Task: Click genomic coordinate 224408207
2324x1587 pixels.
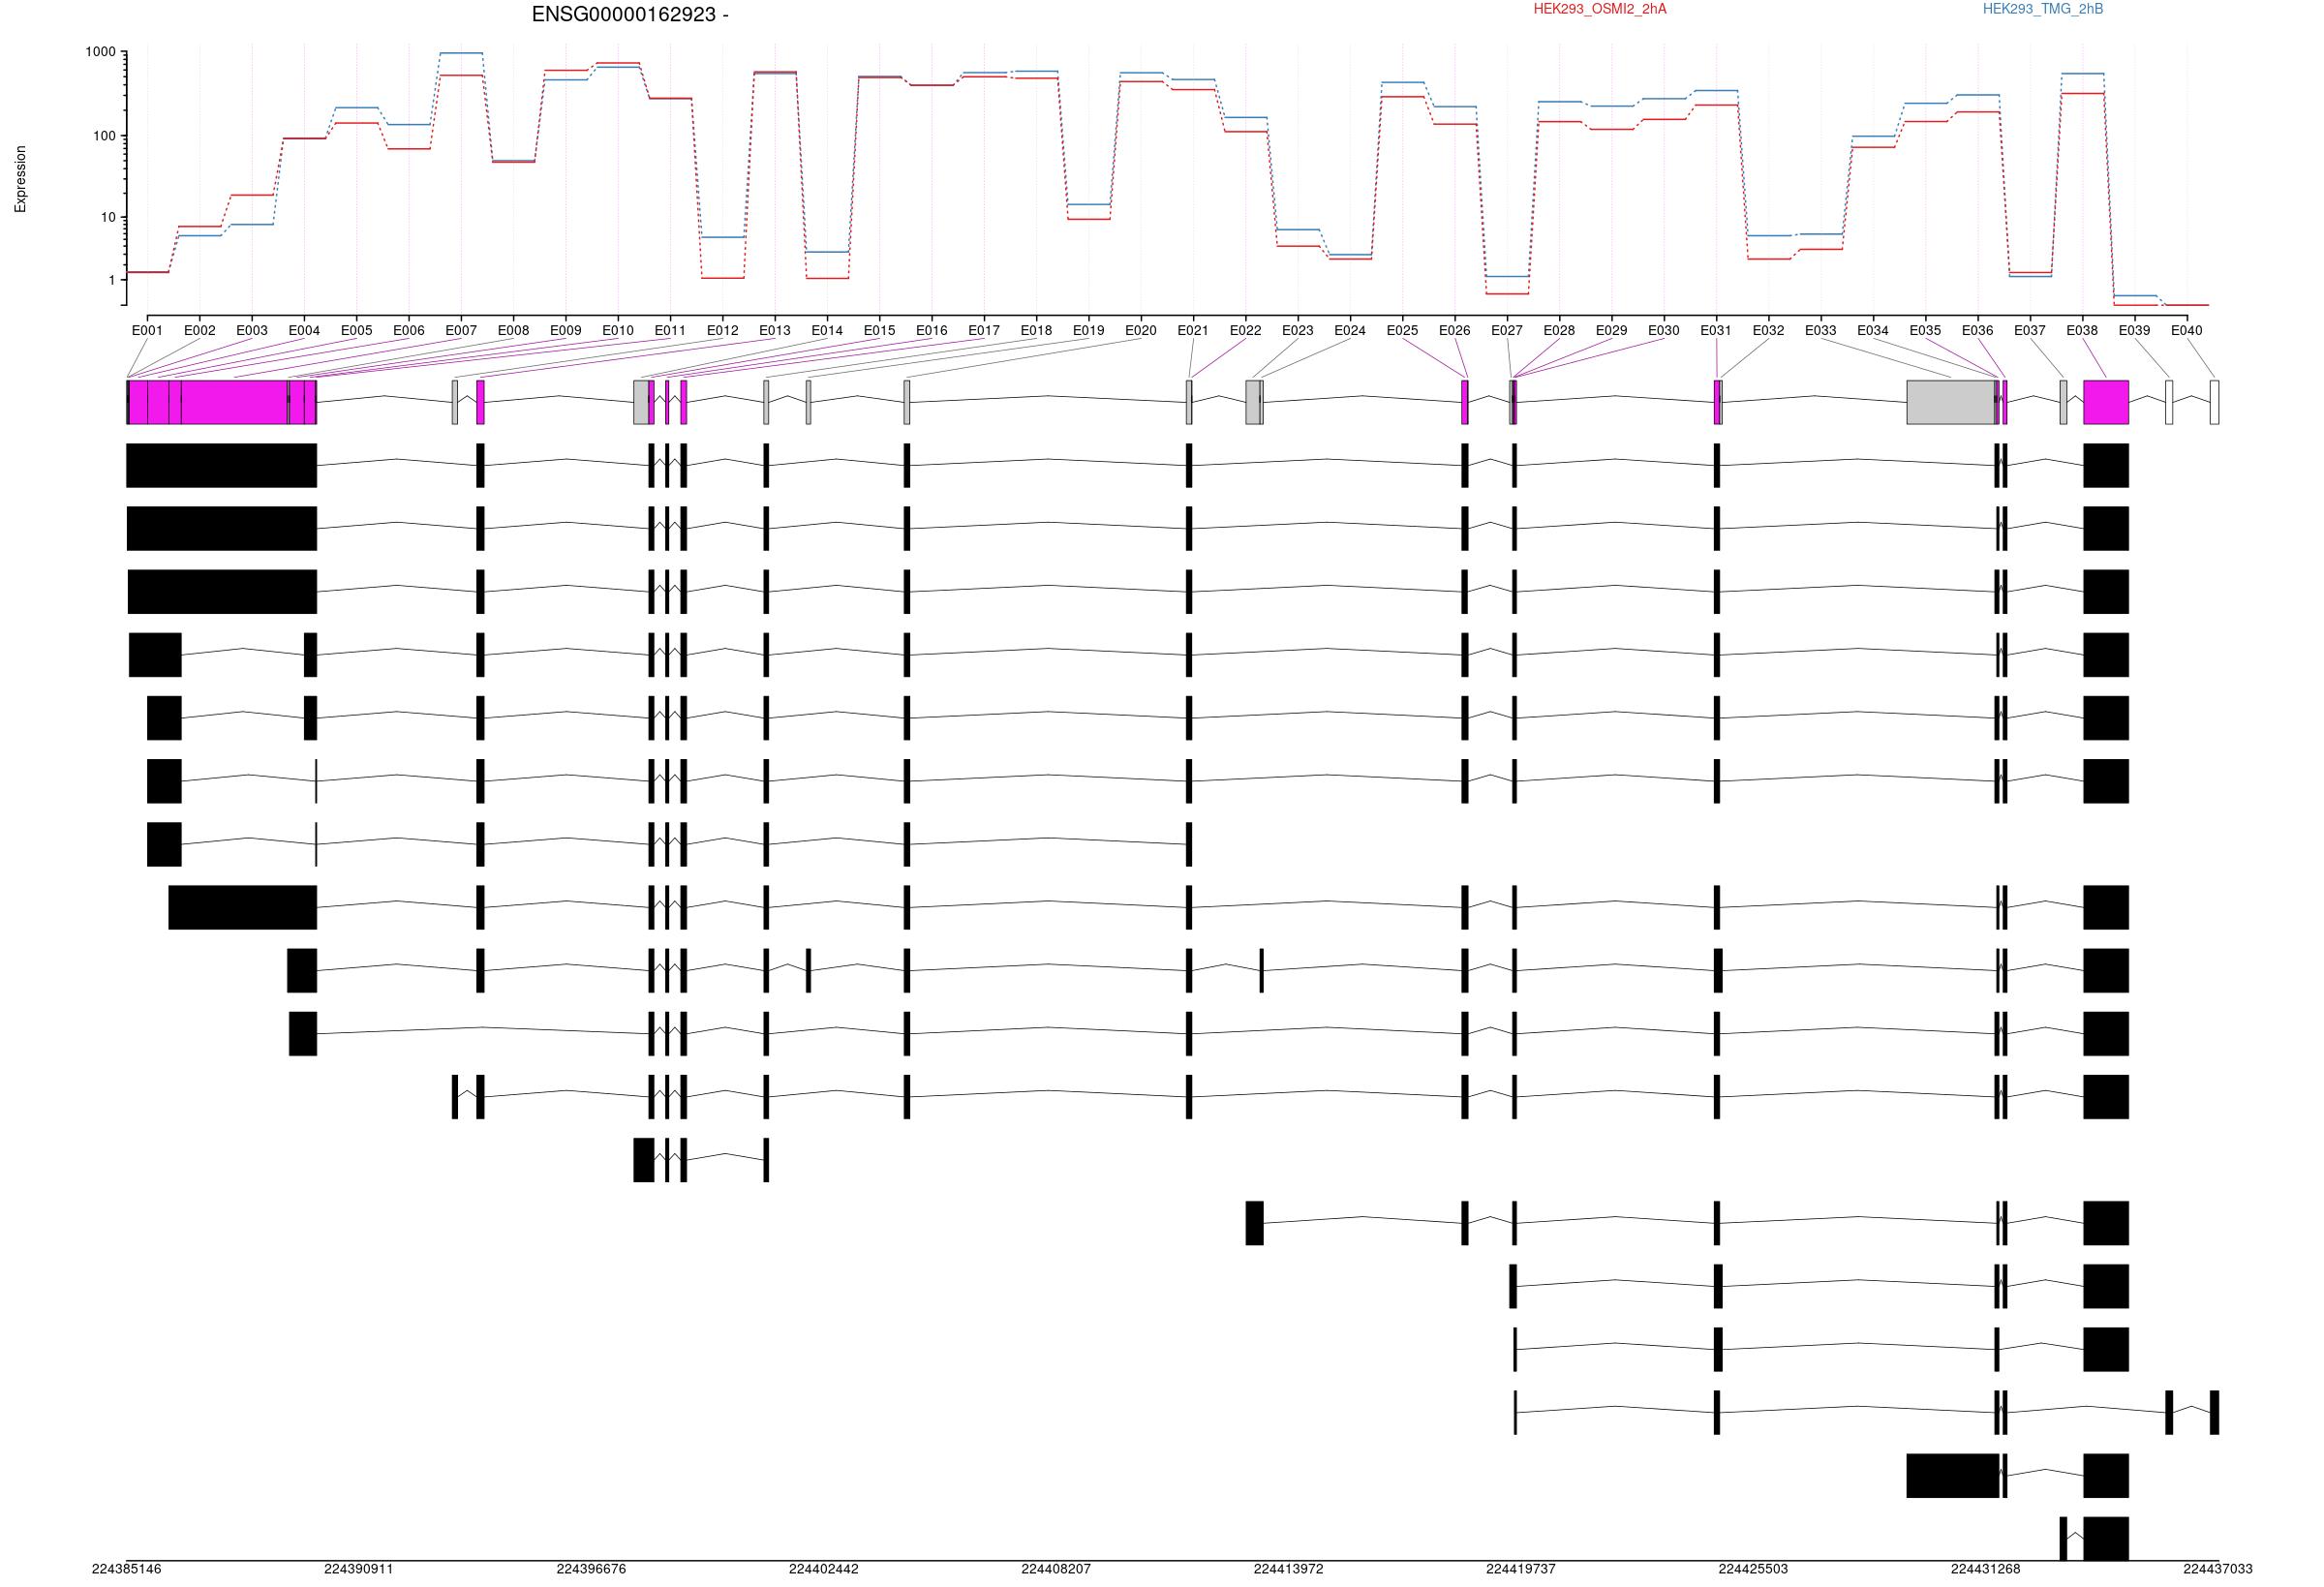Action: (x=1056, y=1569)
